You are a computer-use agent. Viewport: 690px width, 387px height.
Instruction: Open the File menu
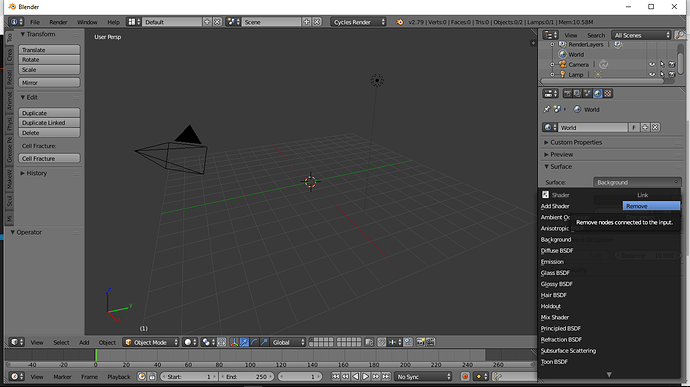(35, 22)
